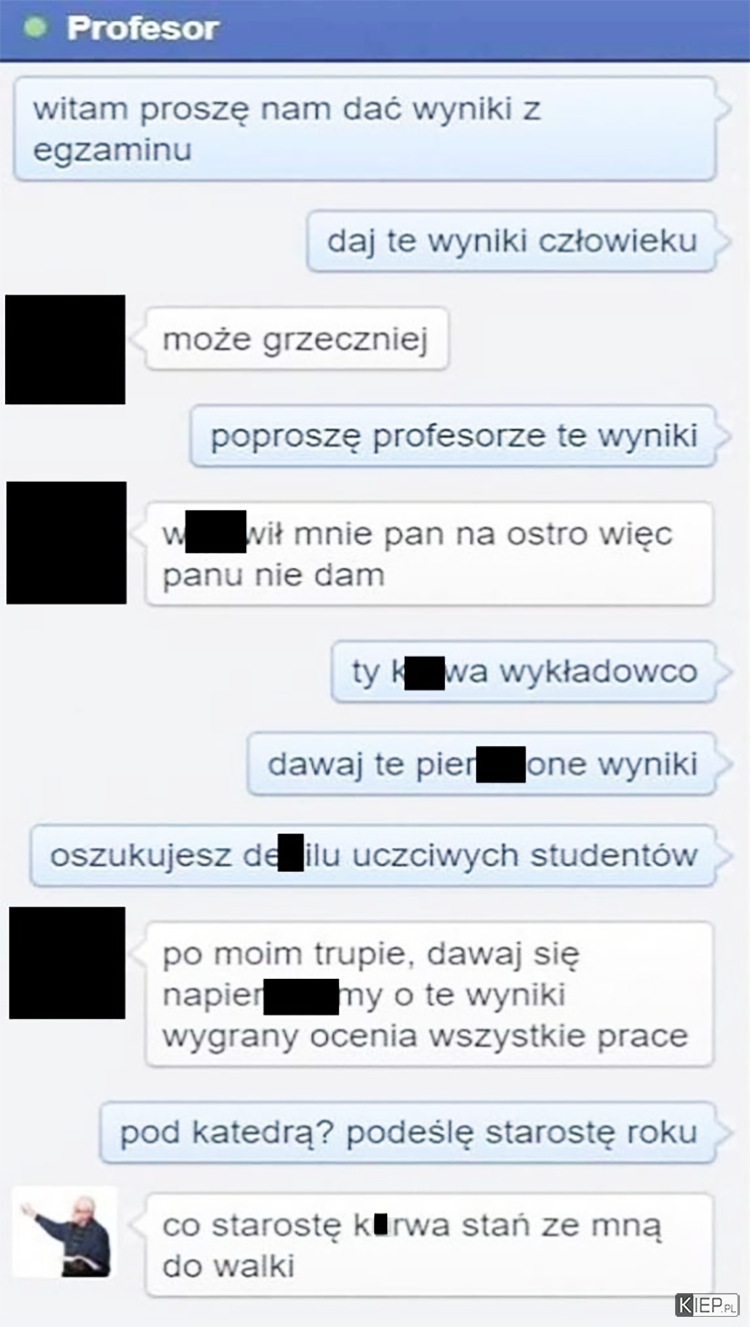750x1327 pixels.
Task: Click the professor avatar photo at bottom
Action: (x=65, y=1232)
